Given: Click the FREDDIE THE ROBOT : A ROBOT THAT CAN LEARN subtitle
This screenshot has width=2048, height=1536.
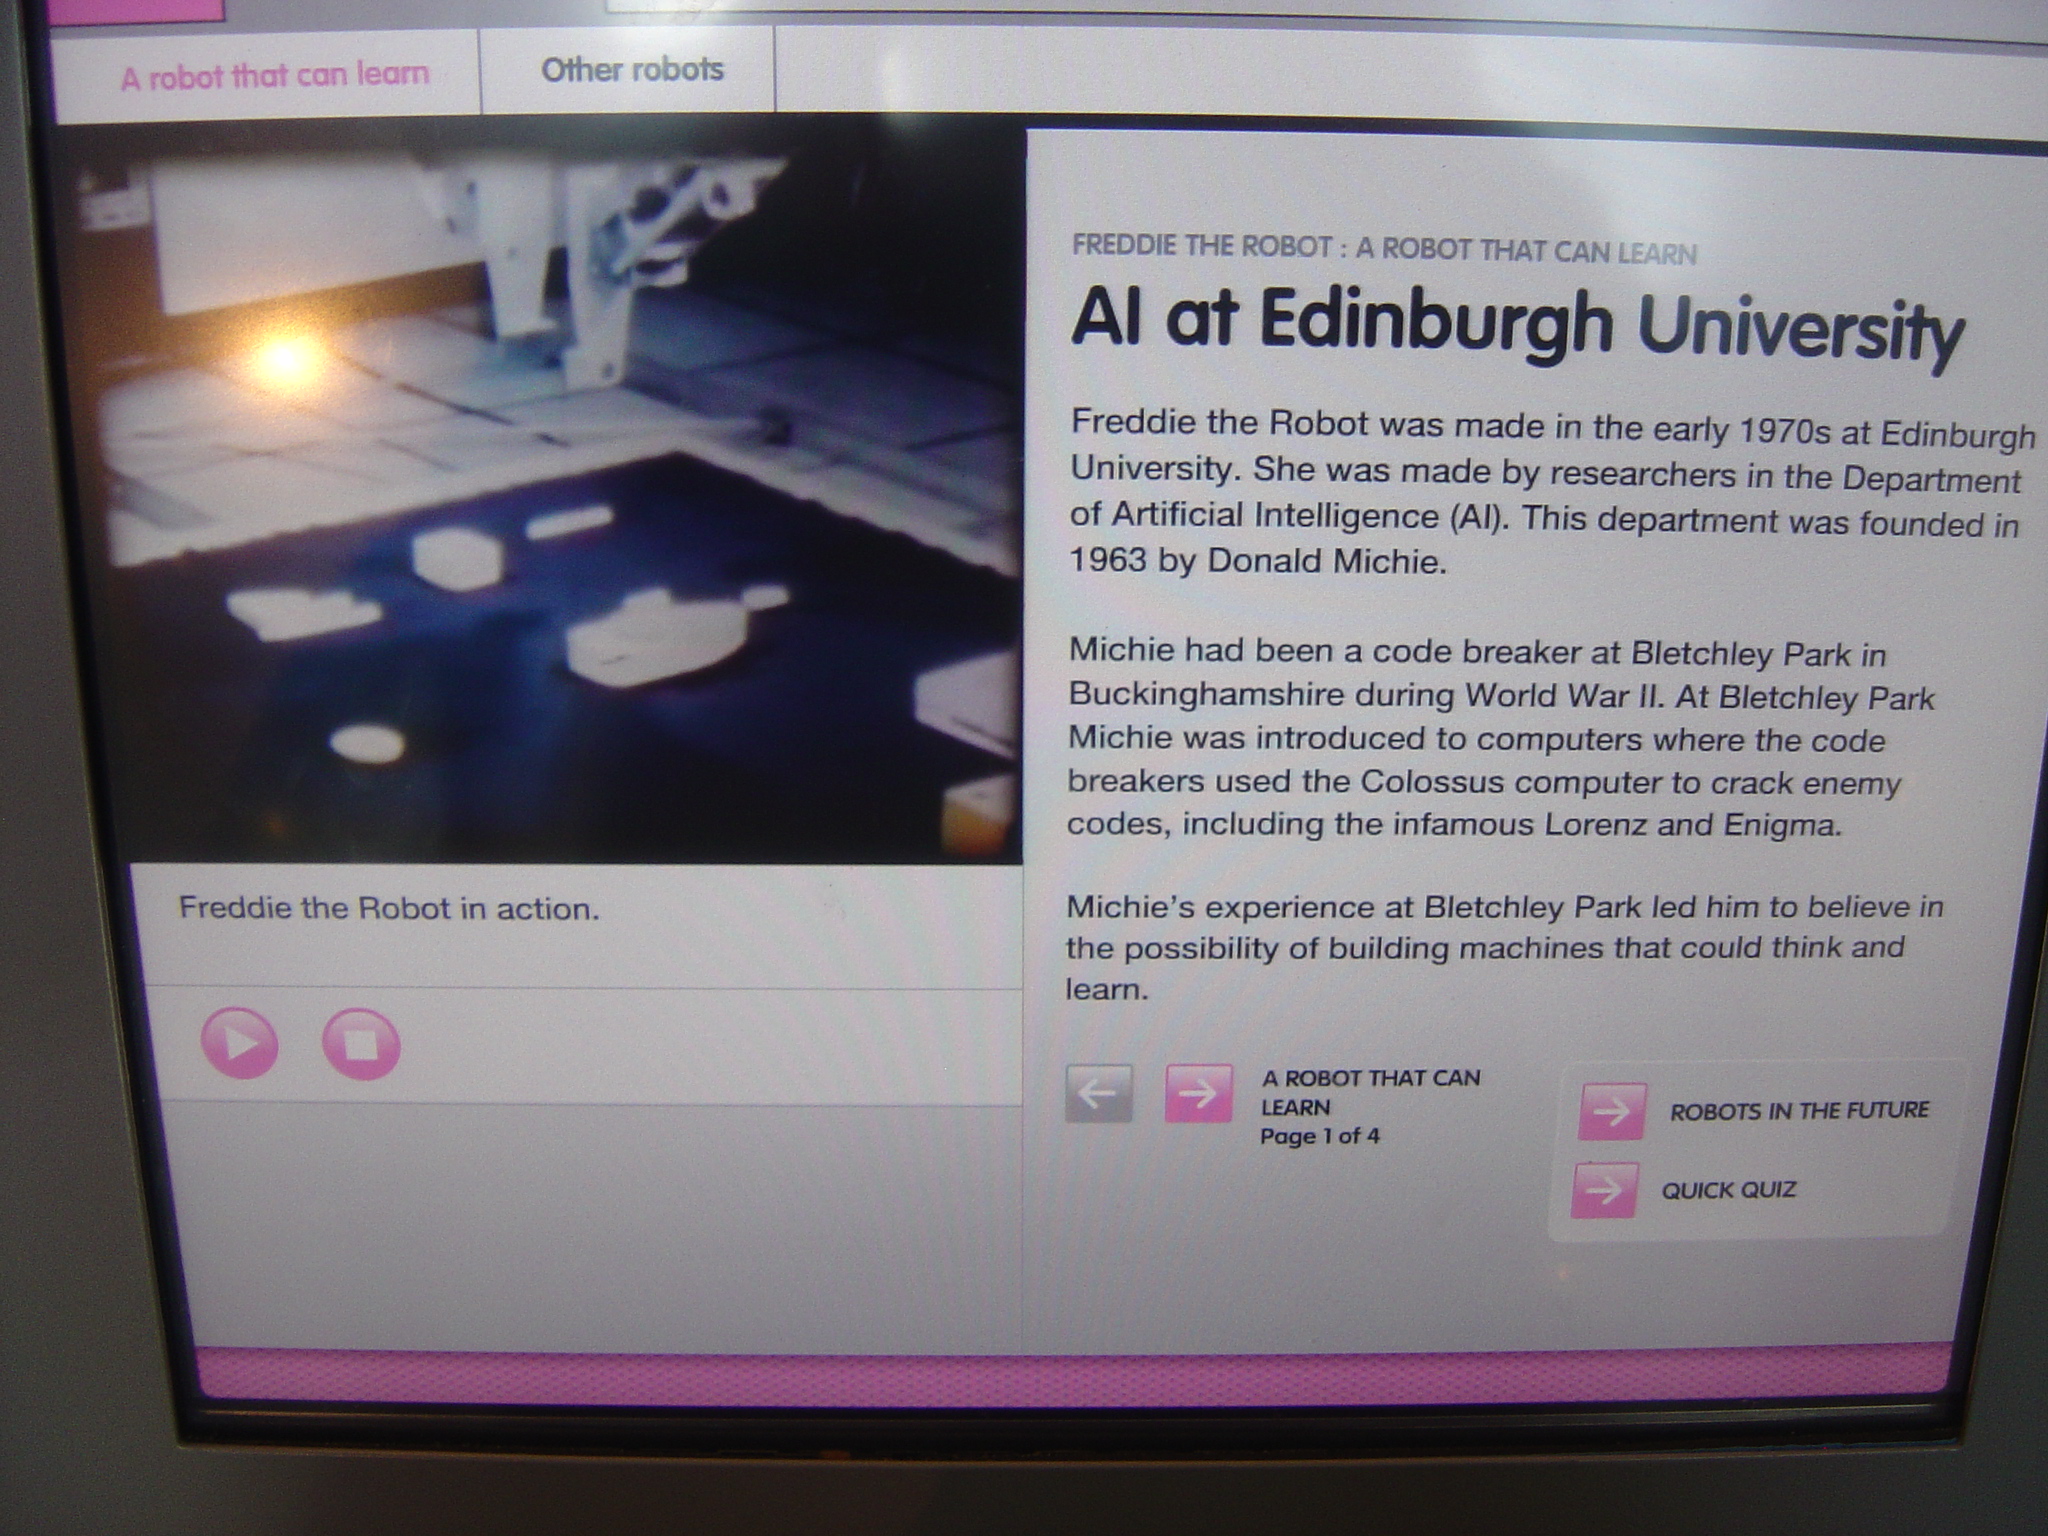Looking at the screenshot, I should pos(1384,249).
